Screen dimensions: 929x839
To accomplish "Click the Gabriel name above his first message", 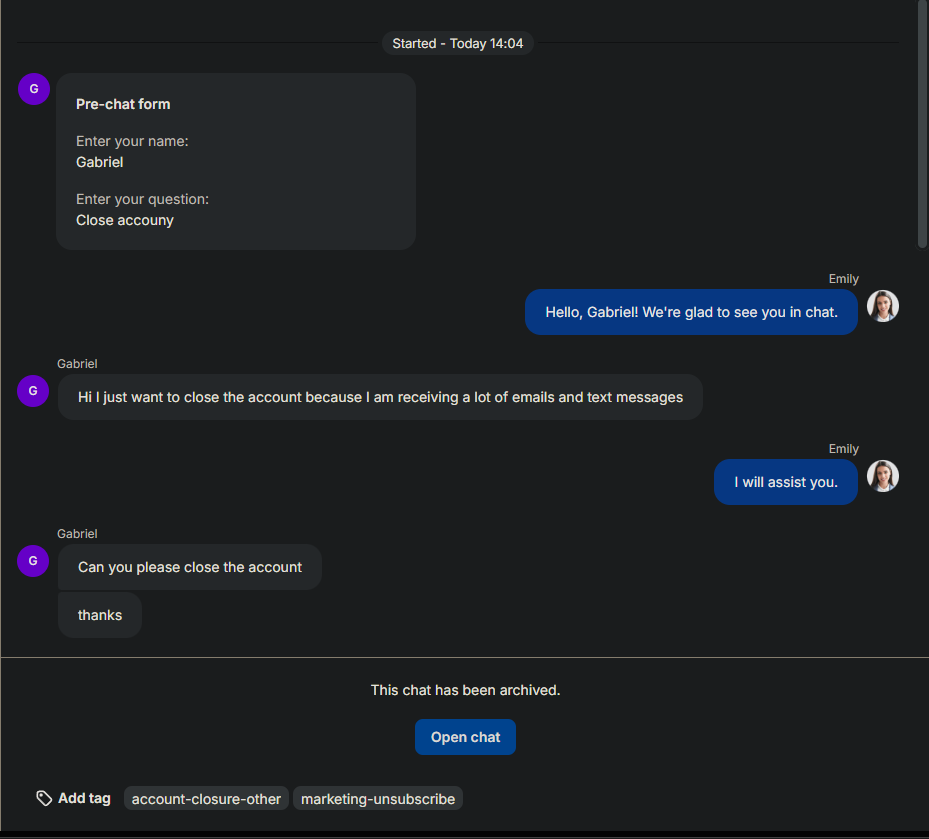I will (x=77, y=364).
